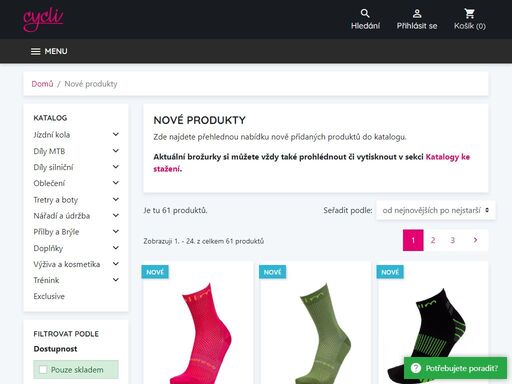
Task: Click the cycli logo
Action: coord(43,19)
